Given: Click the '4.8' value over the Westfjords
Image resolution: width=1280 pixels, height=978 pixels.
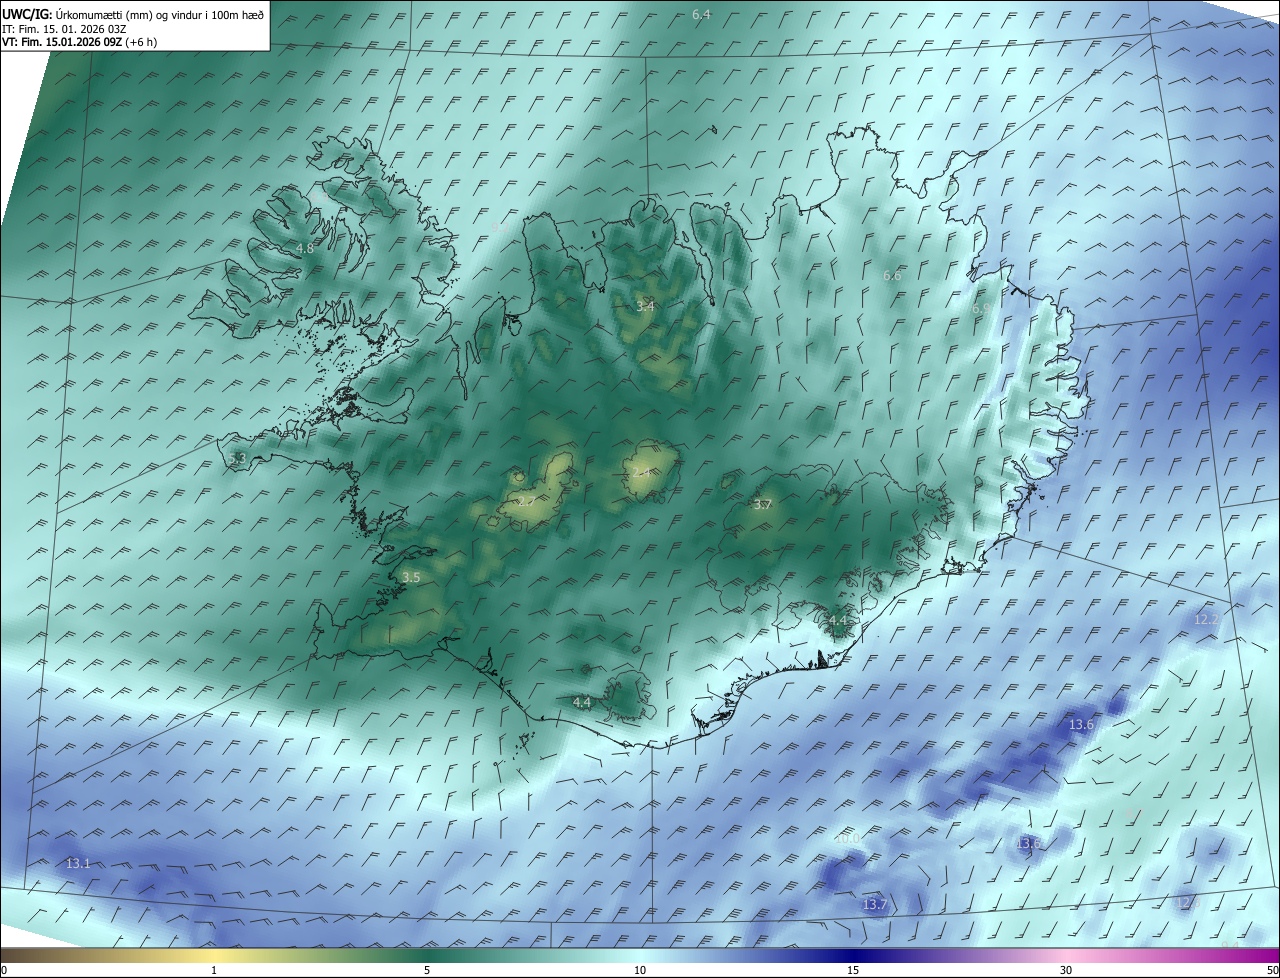Looking at the screenshot, I should (305, 248).
